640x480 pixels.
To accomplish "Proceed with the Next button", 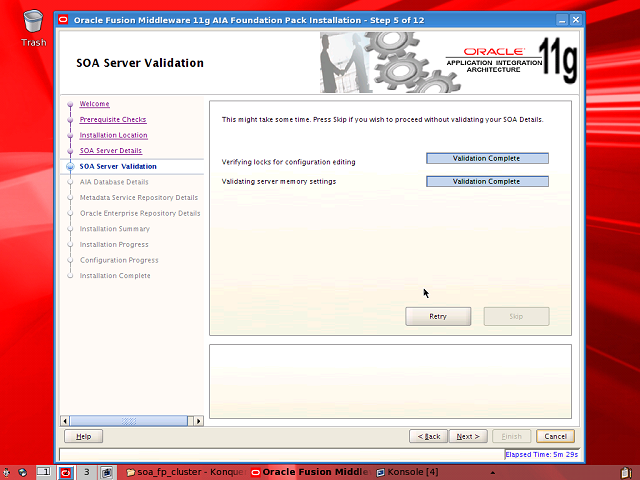I will (468, 436).
